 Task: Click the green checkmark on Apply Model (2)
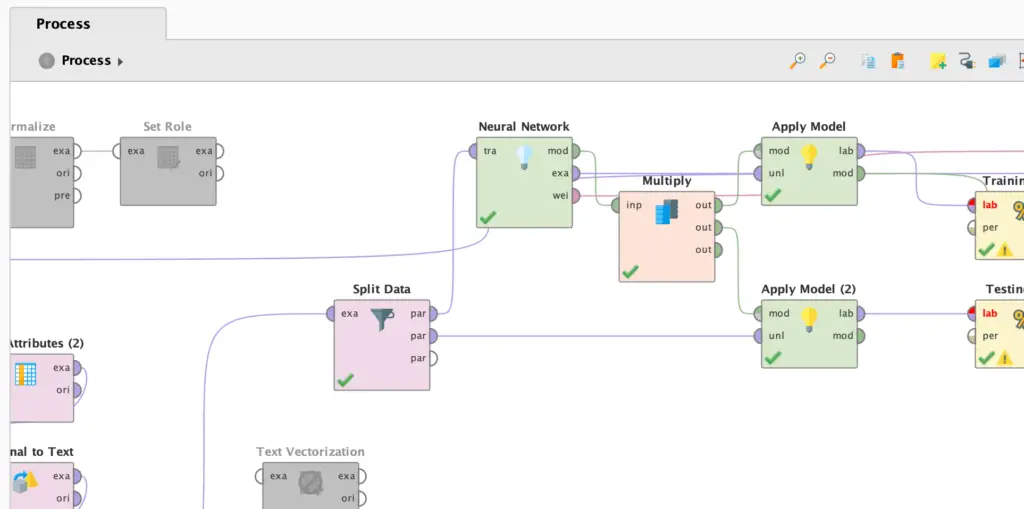coord(773,358)
